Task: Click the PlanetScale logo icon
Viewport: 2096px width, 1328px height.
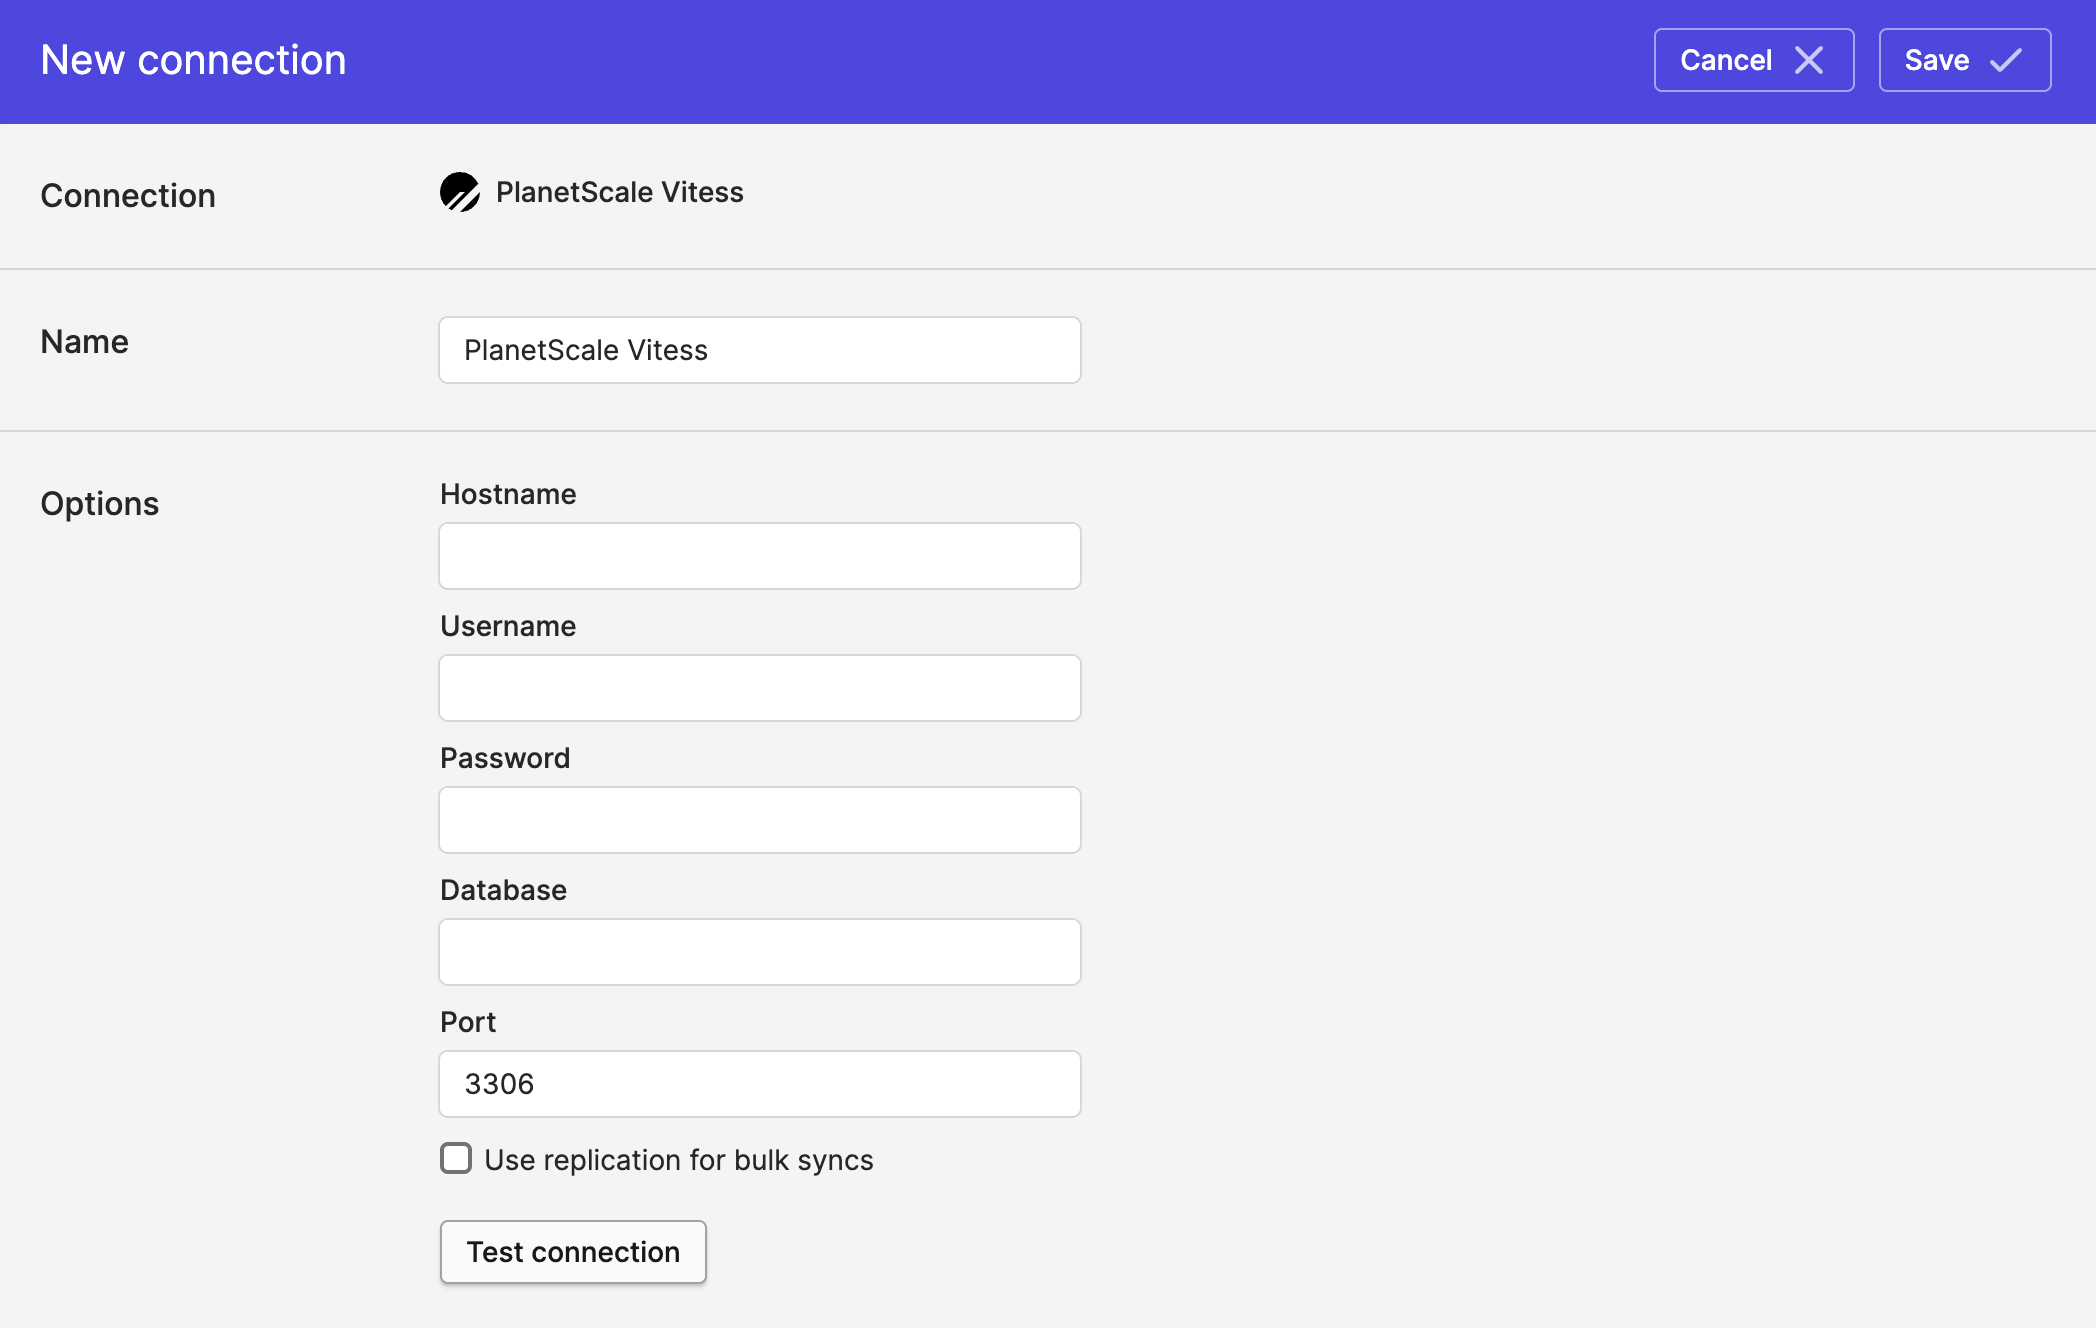Action: [460, 192]
